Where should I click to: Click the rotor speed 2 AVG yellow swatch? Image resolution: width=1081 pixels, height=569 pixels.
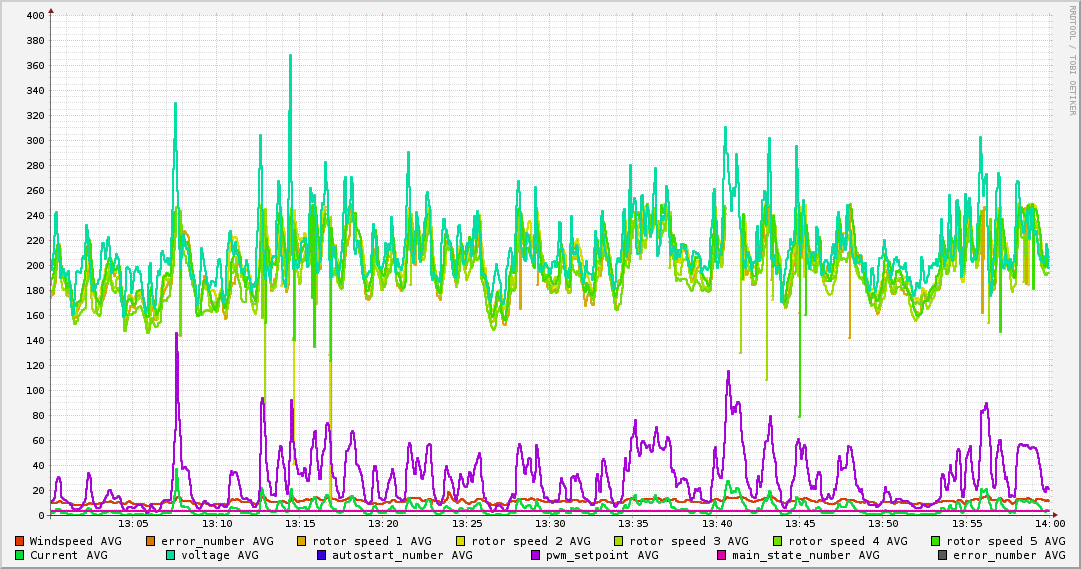coord(461,541)
